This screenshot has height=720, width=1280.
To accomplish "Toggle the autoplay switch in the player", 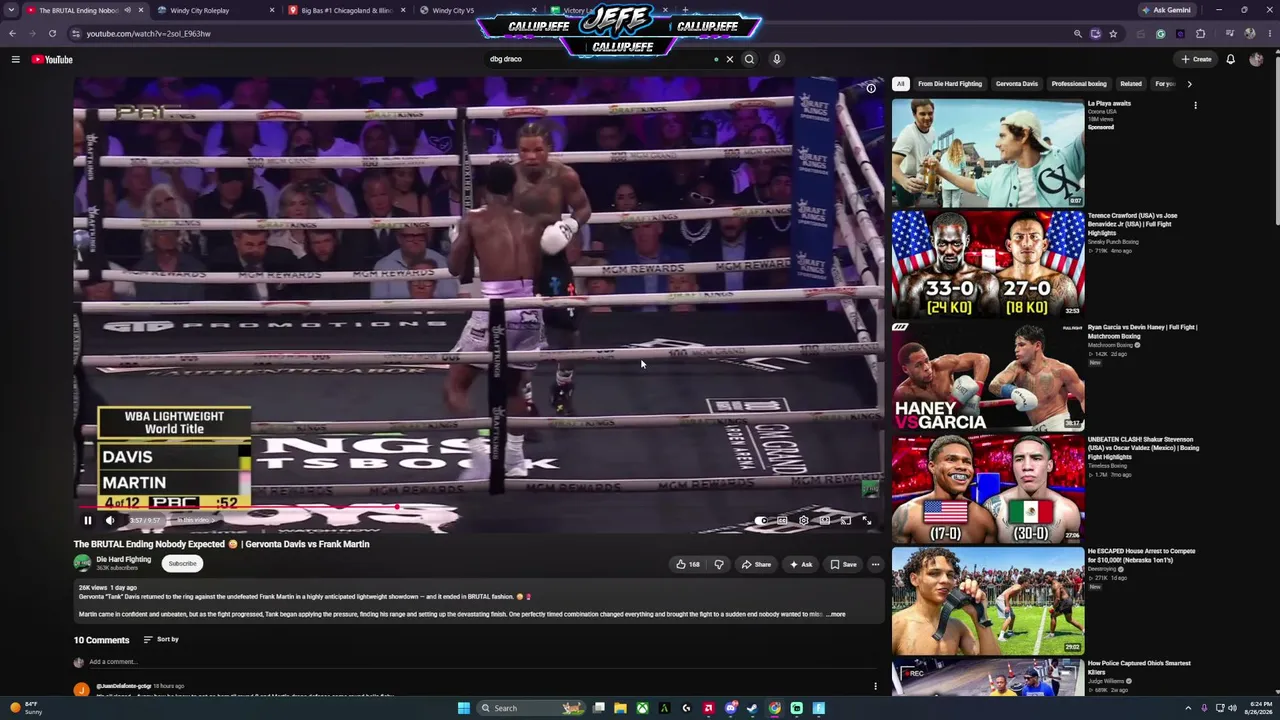I will tap(762, 520).
